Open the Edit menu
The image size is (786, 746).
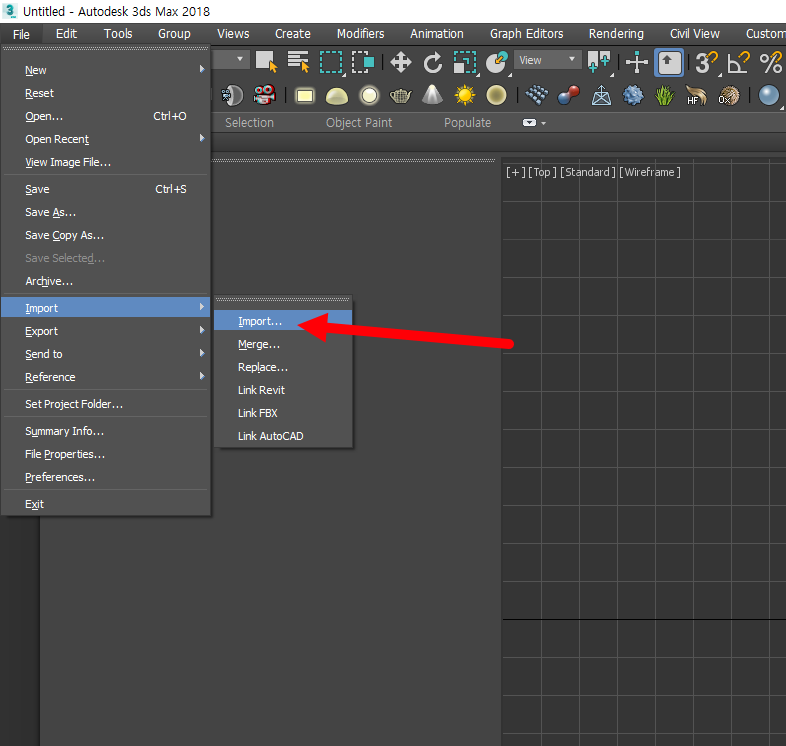tap(66, 34)
